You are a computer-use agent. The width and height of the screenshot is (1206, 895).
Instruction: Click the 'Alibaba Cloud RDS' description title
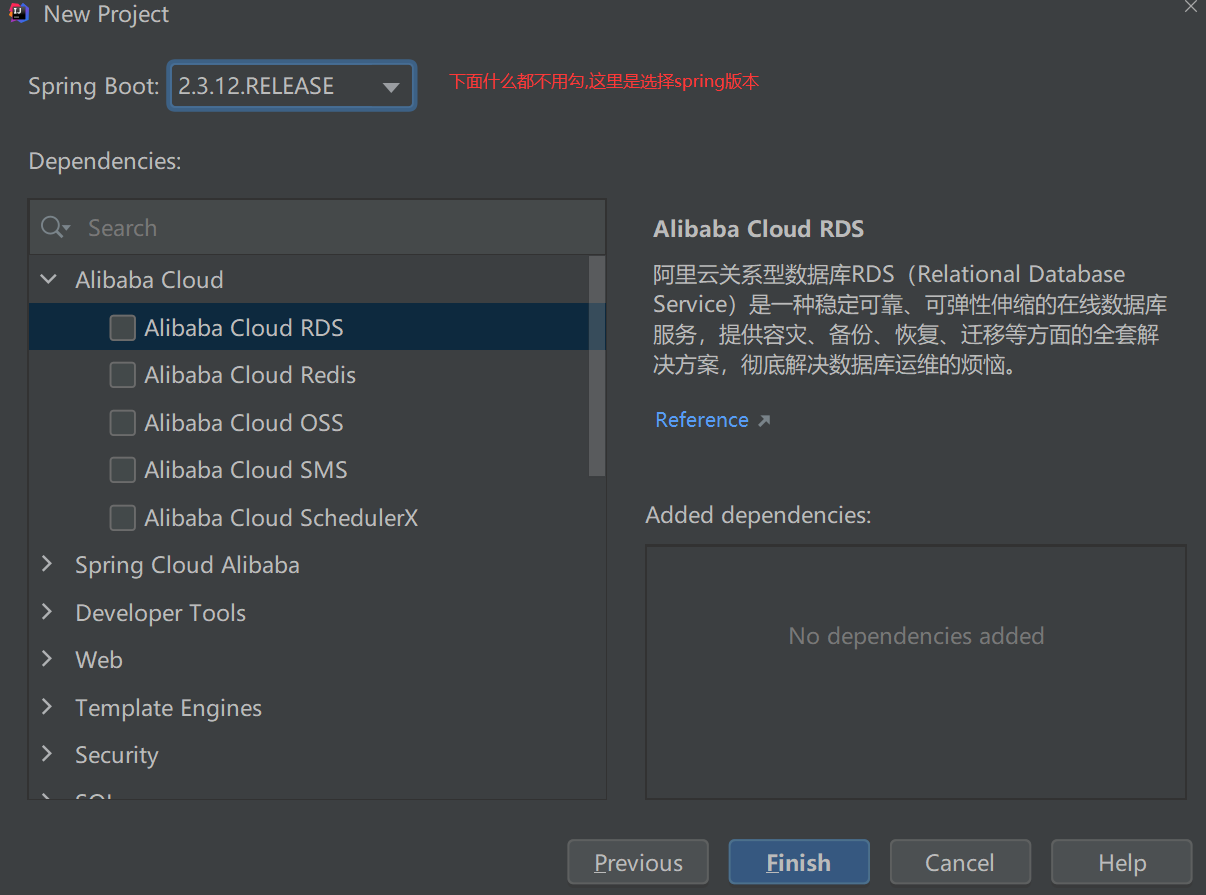[759, 229]
